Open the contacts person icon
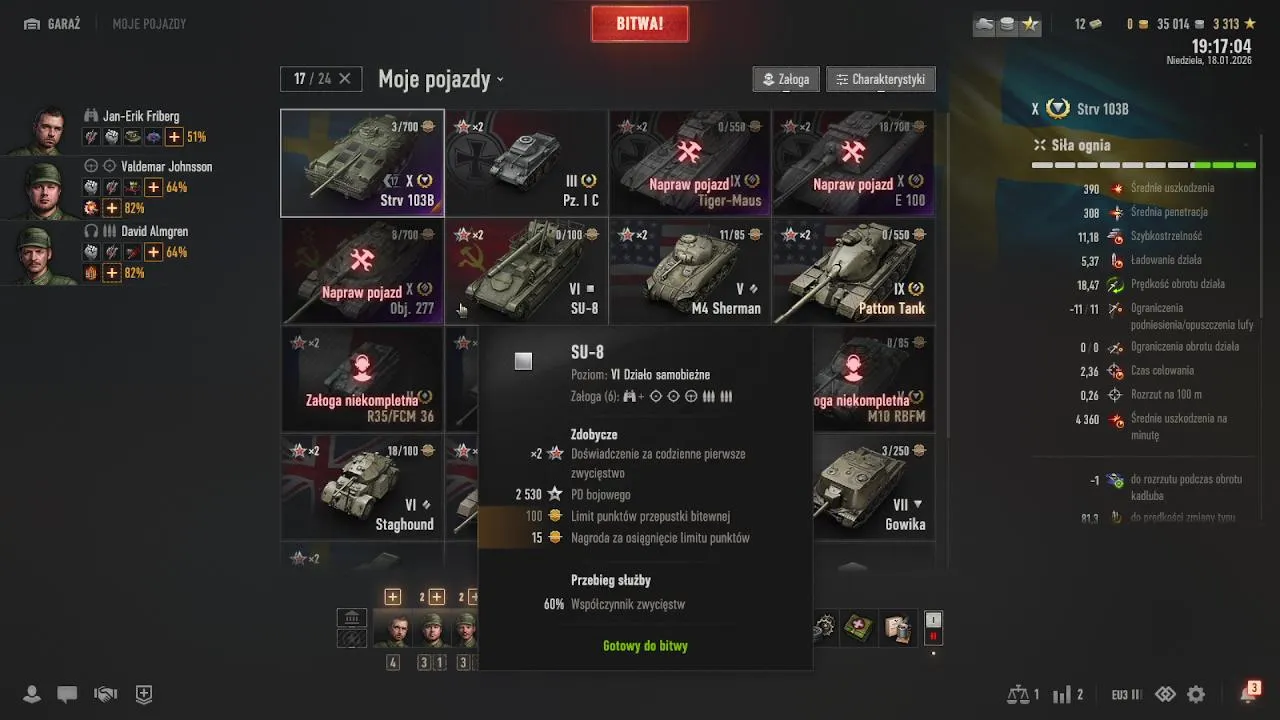The height and width of the screenshot is (720, 1280). point(32,694)
